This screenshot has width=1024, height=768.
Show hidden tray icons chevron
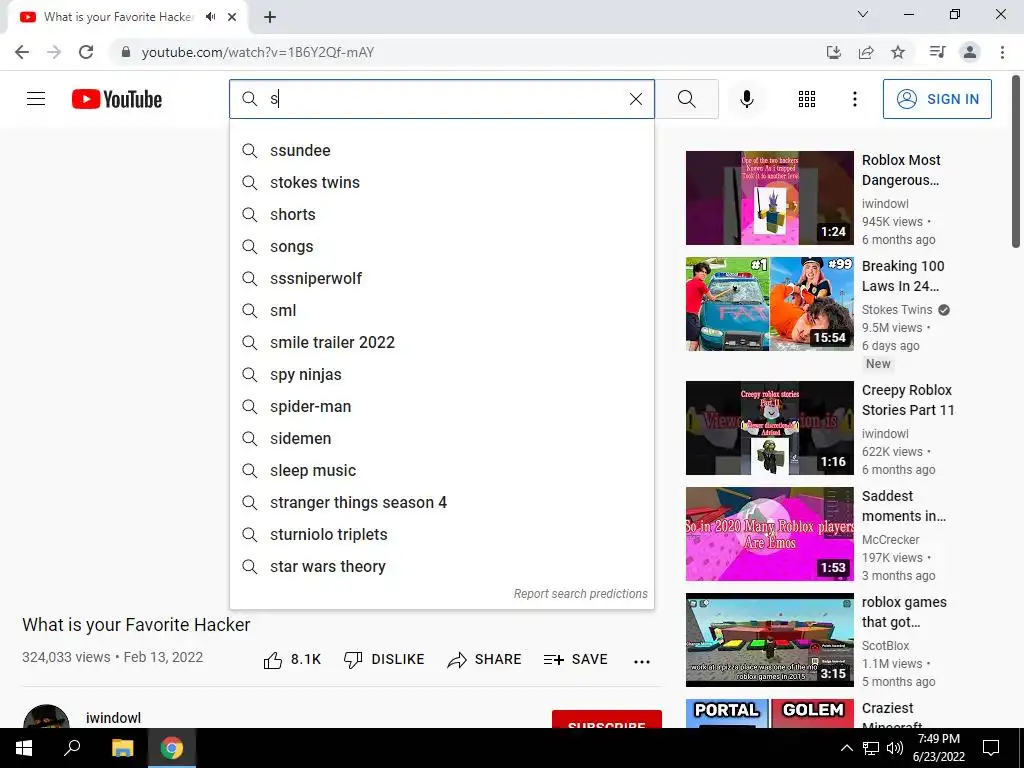click(x=846, y=748)
